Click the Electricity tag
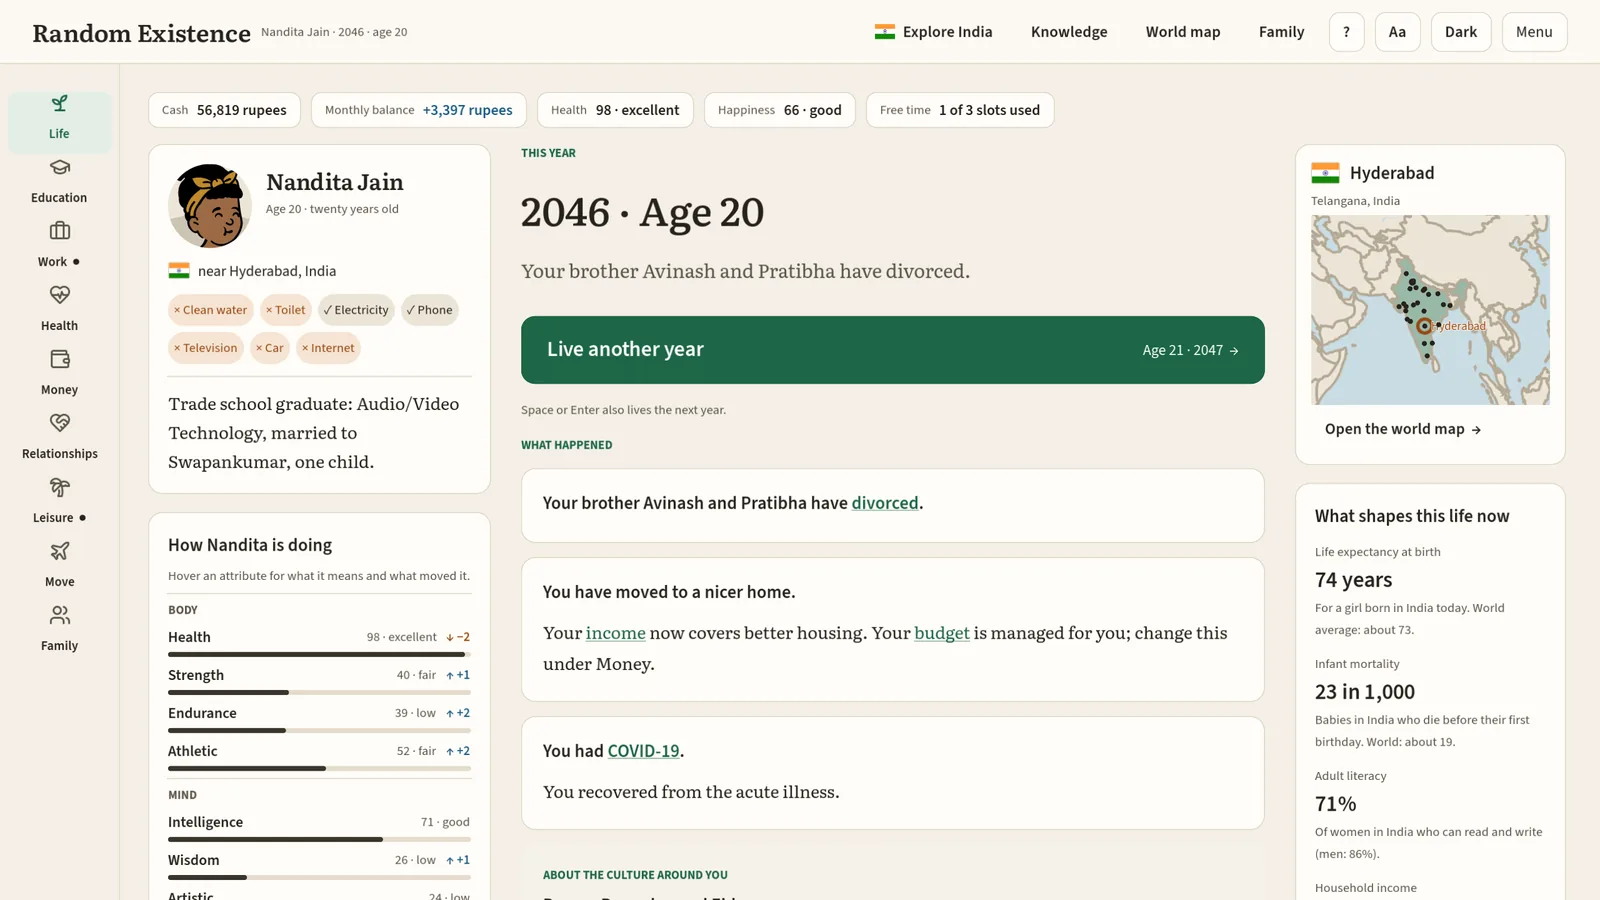The width and height of the screenshot is (1600, 900). coord(356,310)
